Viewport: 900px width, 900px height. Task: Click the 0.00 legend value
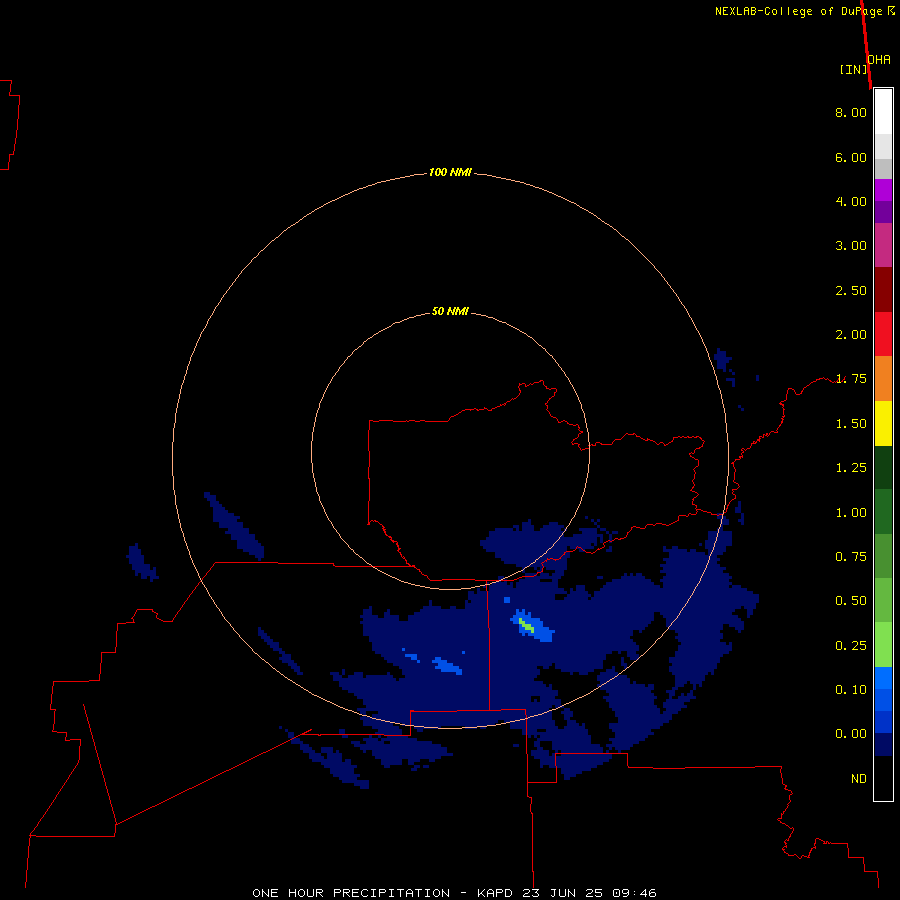pyautogui.click(x=851, y=734)
